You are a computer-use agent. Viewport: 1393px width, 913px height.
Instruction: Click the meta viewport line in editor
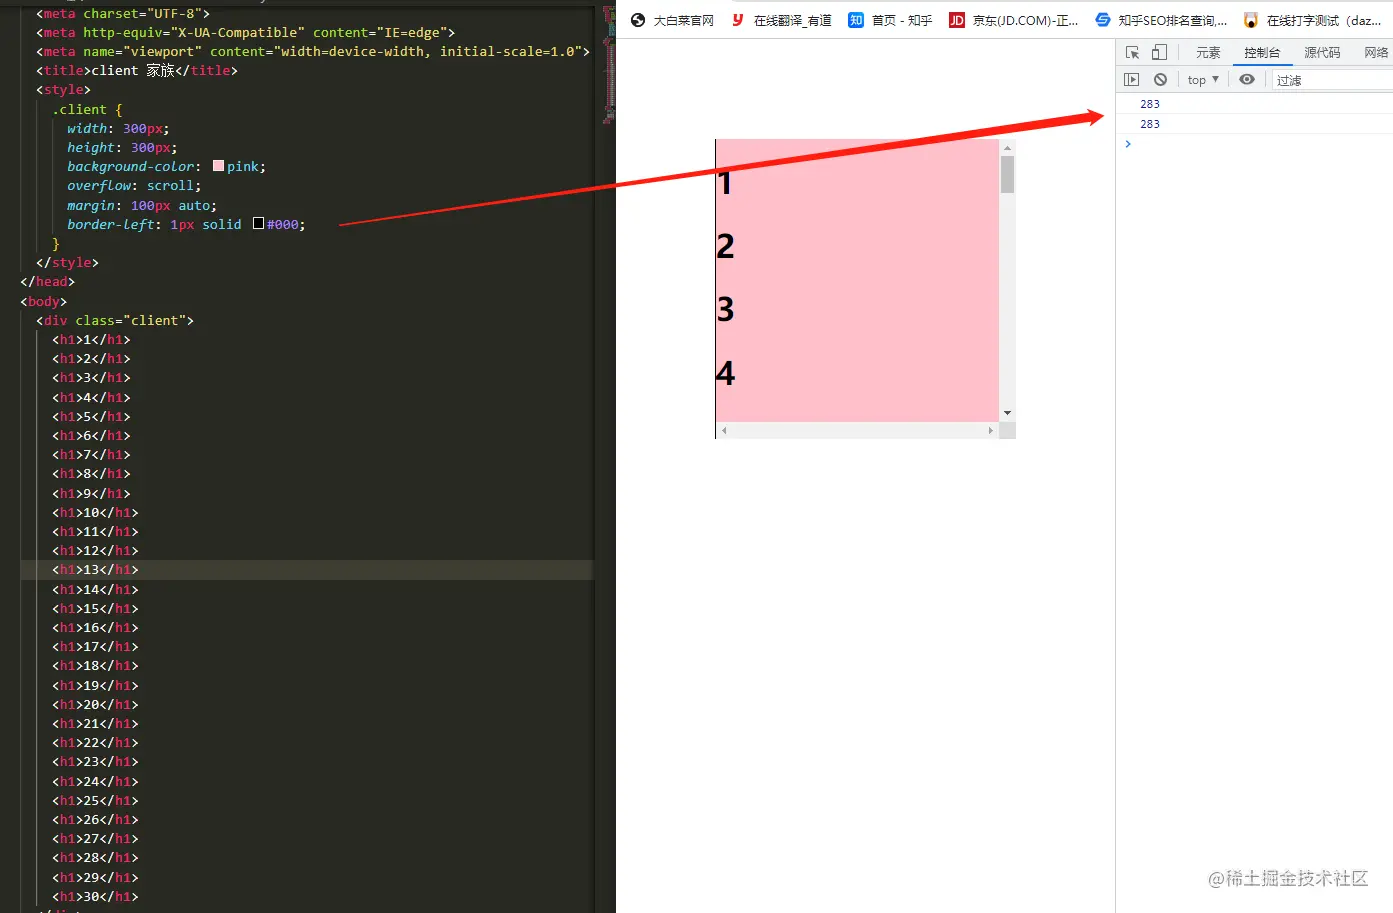pyautogui.click(x=313, y=52)
